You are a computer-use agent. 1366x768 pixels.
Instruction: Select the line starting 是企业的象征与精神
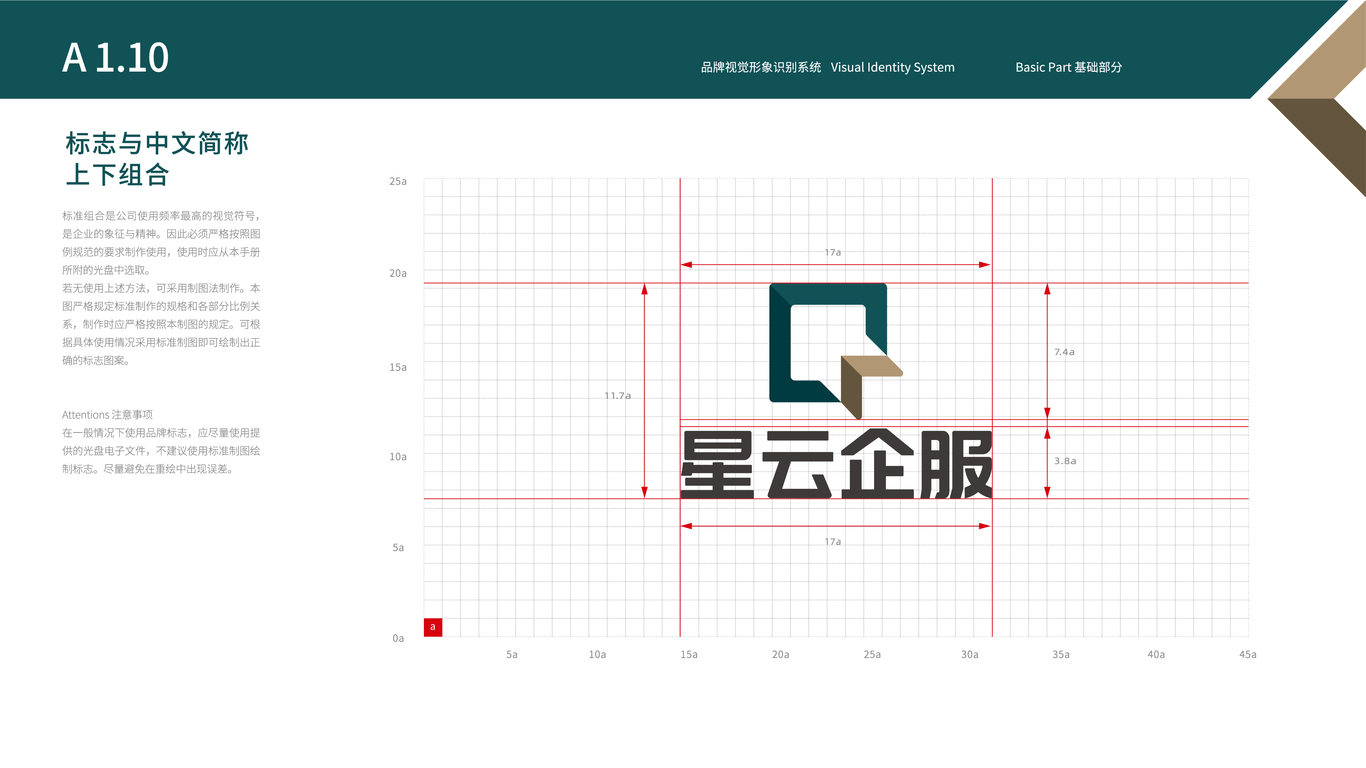click(x=162, y=233)
